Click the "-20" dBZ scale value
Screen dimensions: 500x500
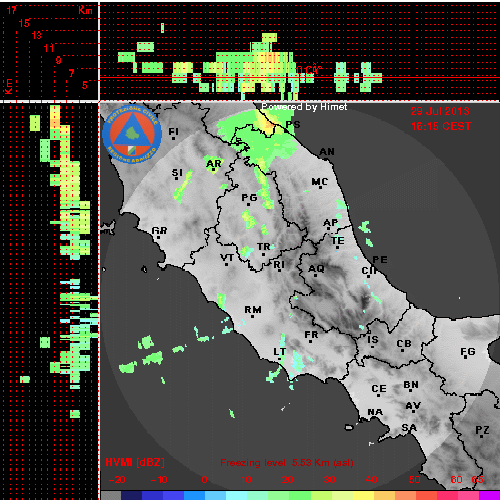(x=117, y=480)
